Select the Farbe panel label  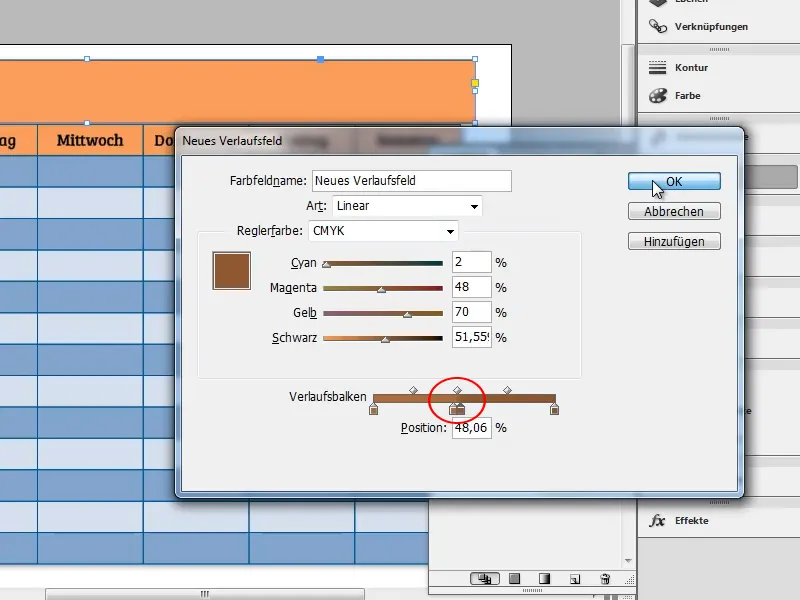687,95
